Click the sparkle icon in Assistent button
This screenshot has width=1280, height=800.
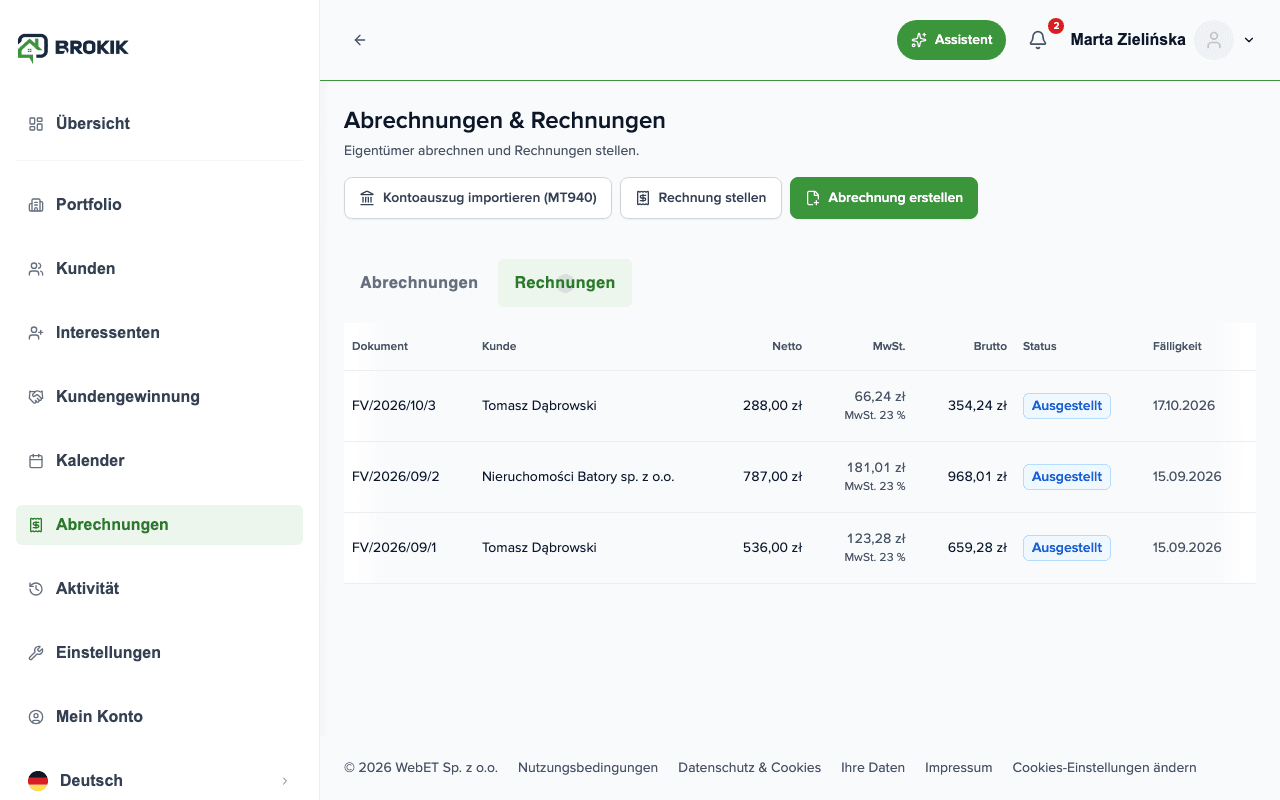919,40
